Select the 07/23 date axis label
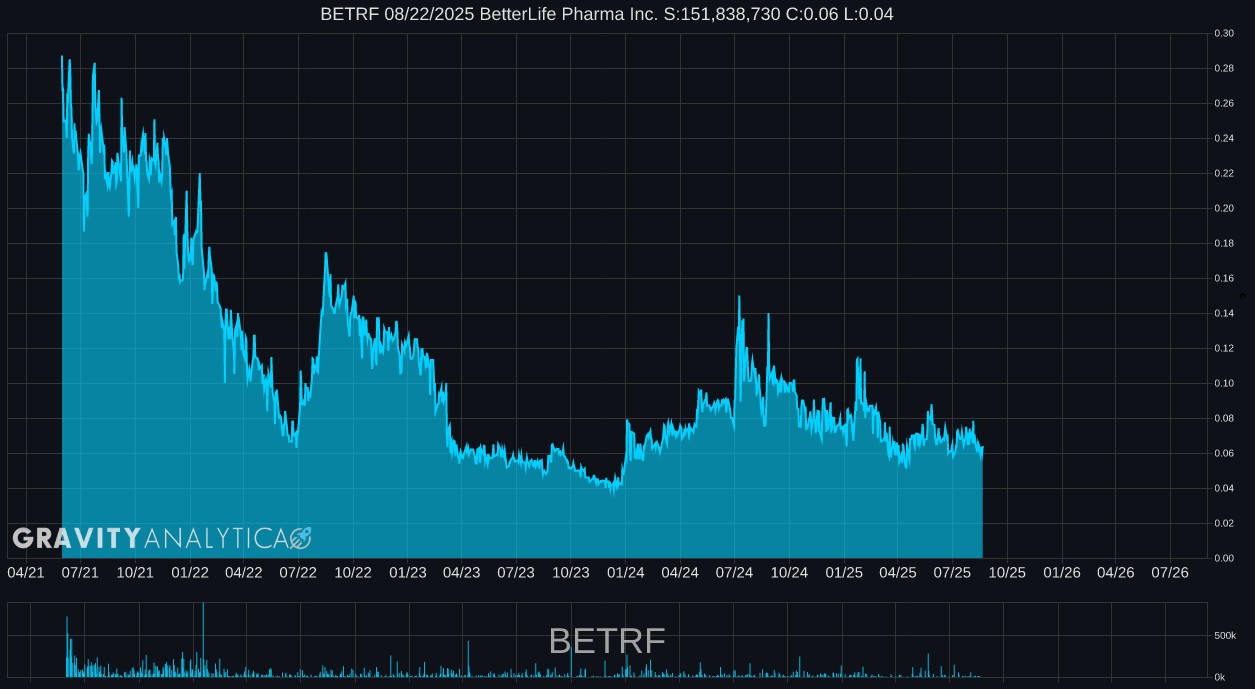 (516, 573)
